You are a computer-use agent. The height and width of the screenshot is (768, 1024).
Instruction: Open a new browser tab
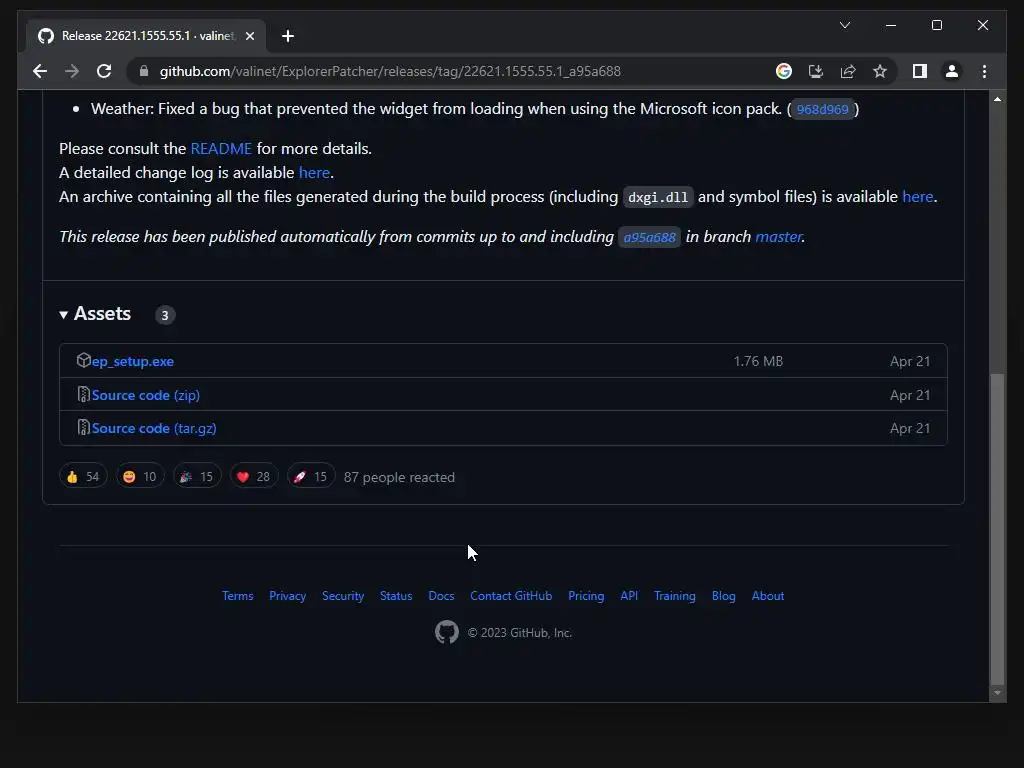(287, 36)
